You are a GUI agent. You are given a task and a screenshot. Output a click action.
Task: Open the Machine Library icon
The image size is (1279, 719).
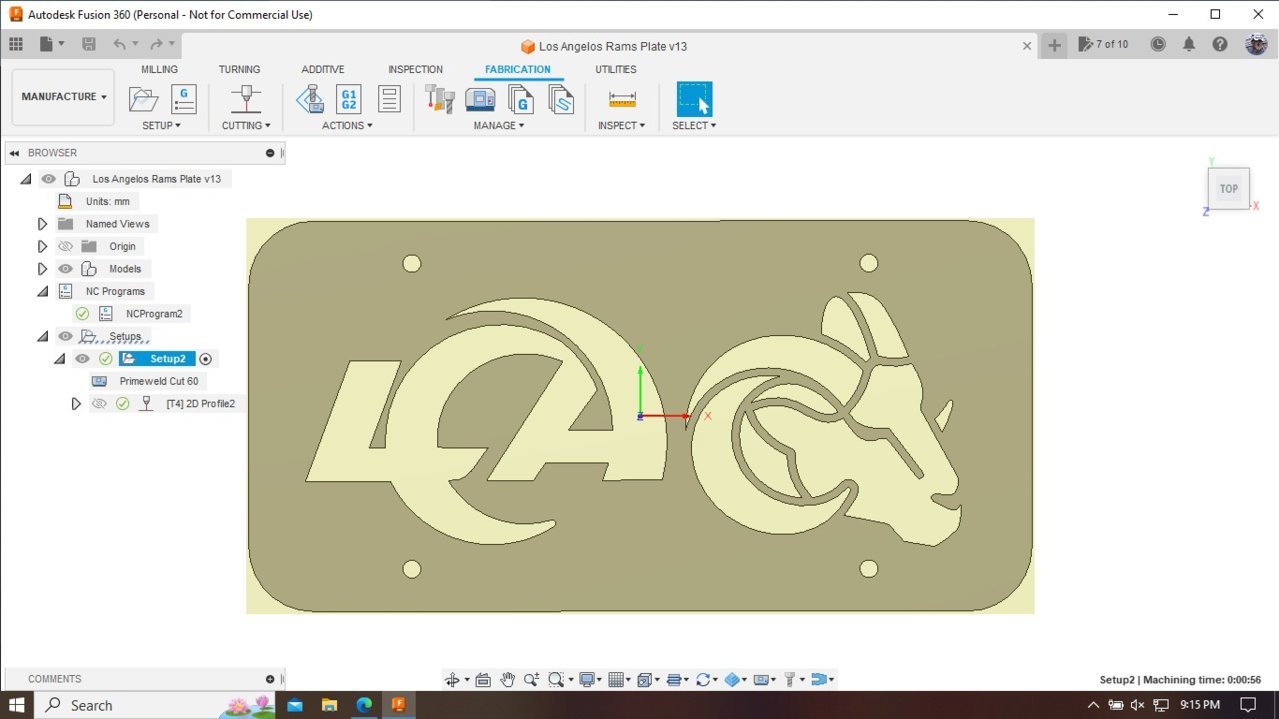pos(480,99)
